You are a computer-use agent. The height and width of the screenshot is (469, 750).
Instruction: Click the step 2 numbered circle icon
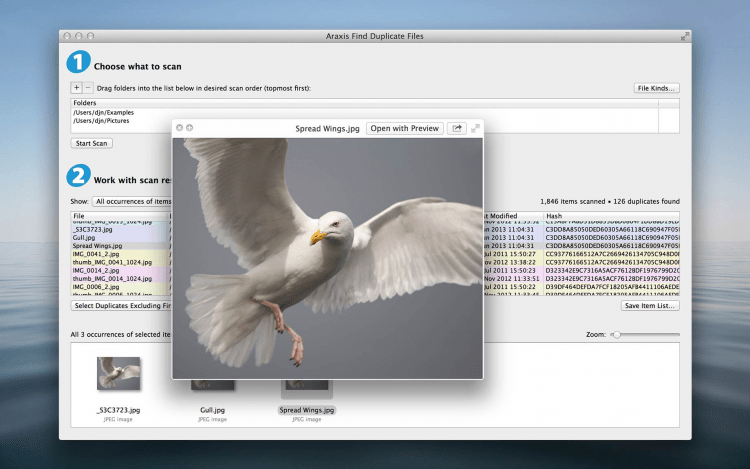78,177
